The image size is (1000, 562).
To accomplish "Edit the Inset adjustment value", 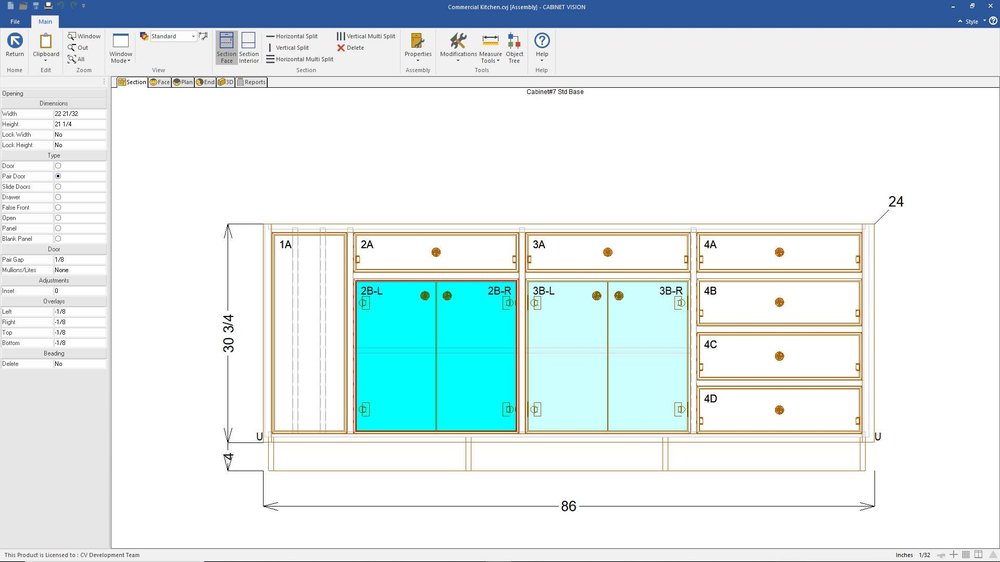I will [x=79, y=291].
